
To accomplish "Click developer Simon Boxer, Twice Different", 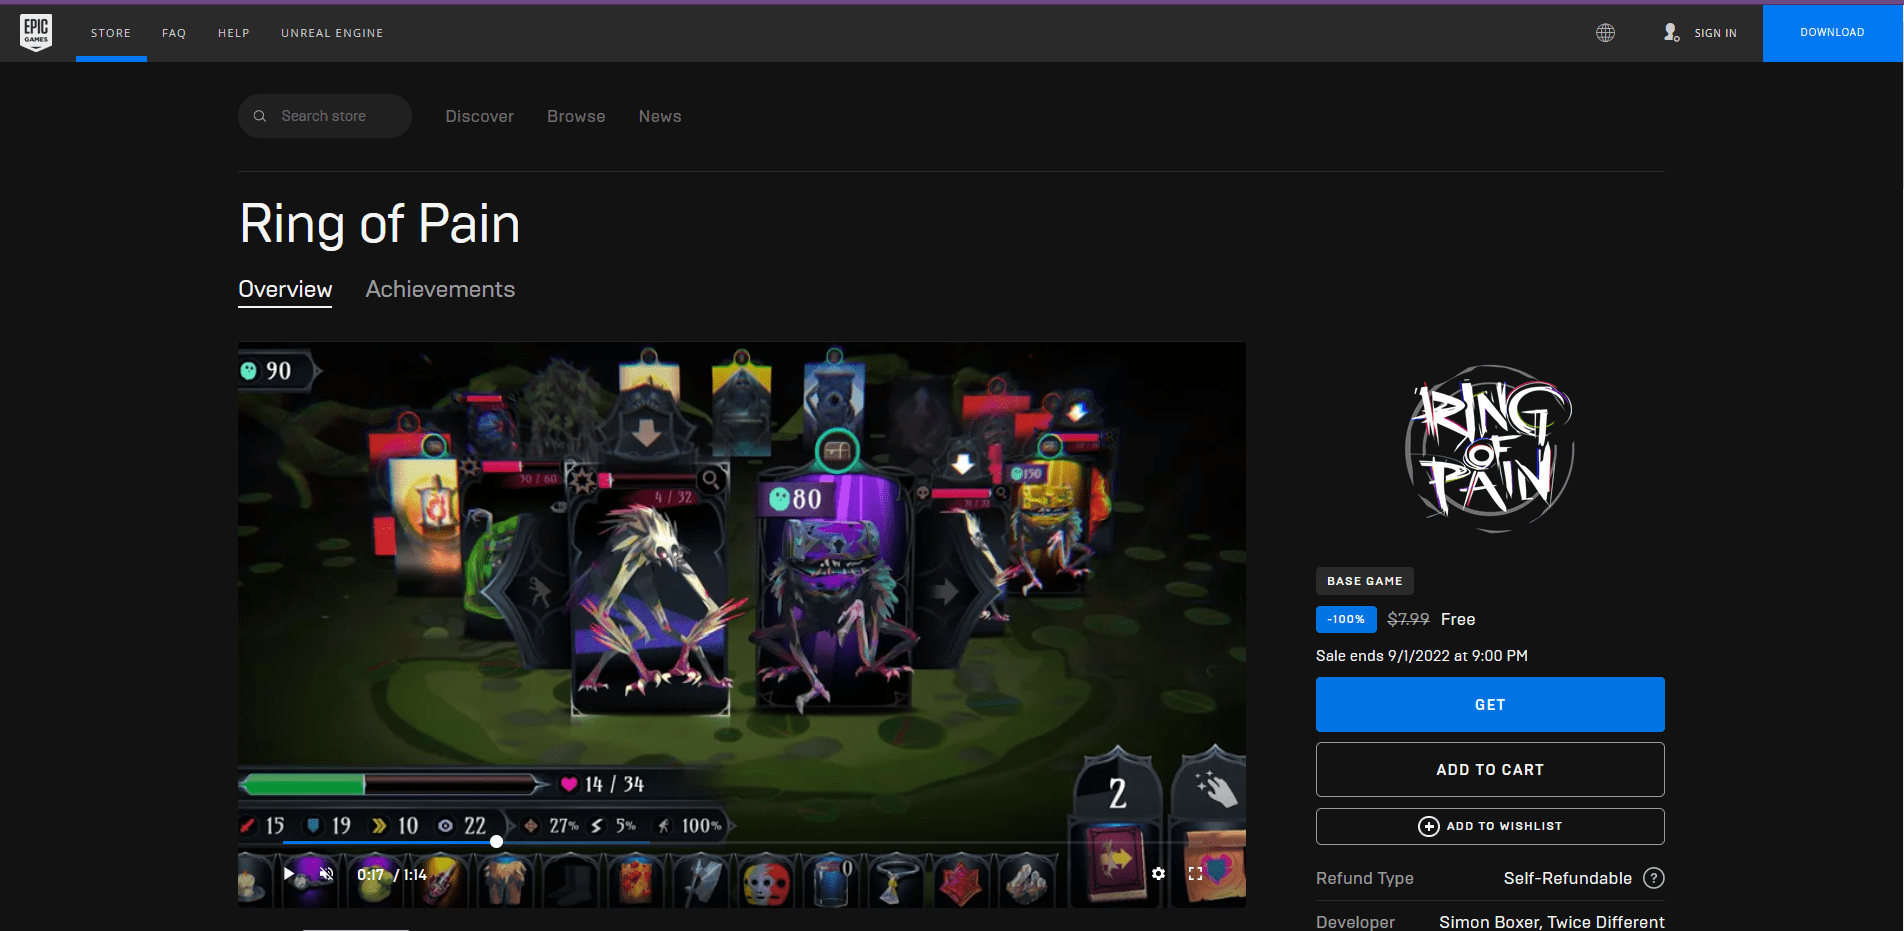I will point(1552,921).
